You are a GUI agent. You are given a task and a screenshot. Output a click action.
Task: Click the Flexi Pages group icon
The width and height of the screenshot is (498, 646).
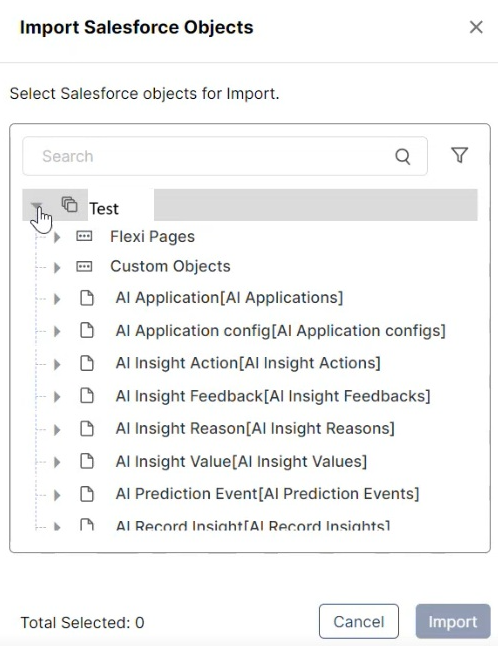84,236
